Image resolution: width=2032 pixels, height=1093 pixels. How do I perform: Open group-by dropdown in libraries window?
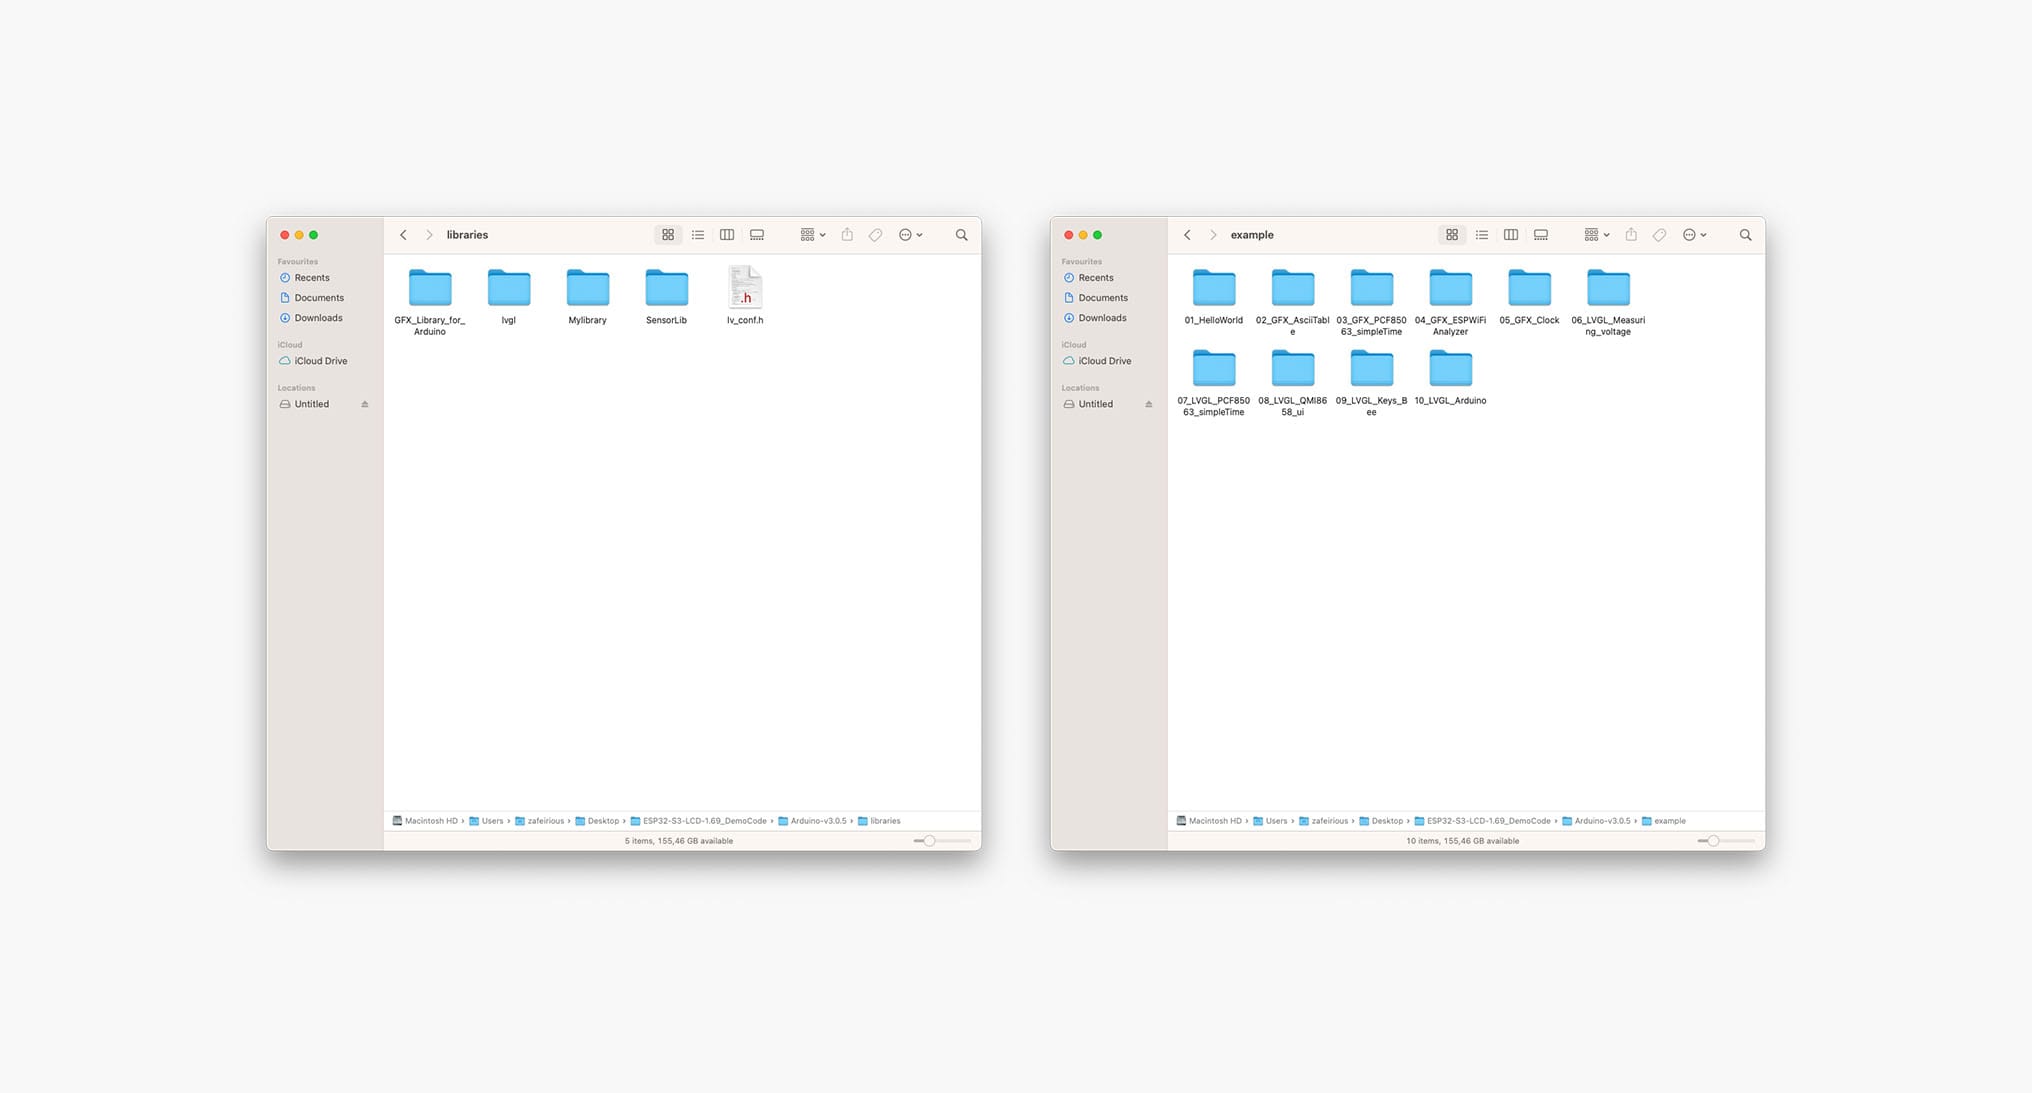click(x=812, y=235)
